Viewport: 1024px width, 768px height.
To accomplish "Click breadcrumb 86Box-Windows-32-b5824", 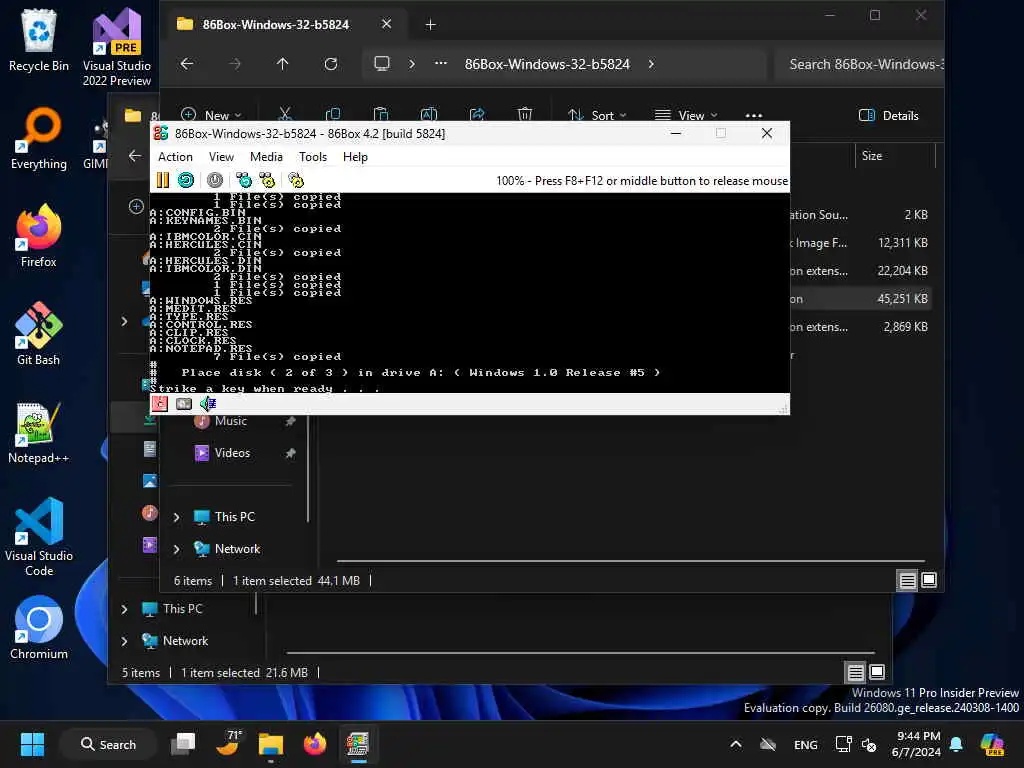I will [547, 64].
